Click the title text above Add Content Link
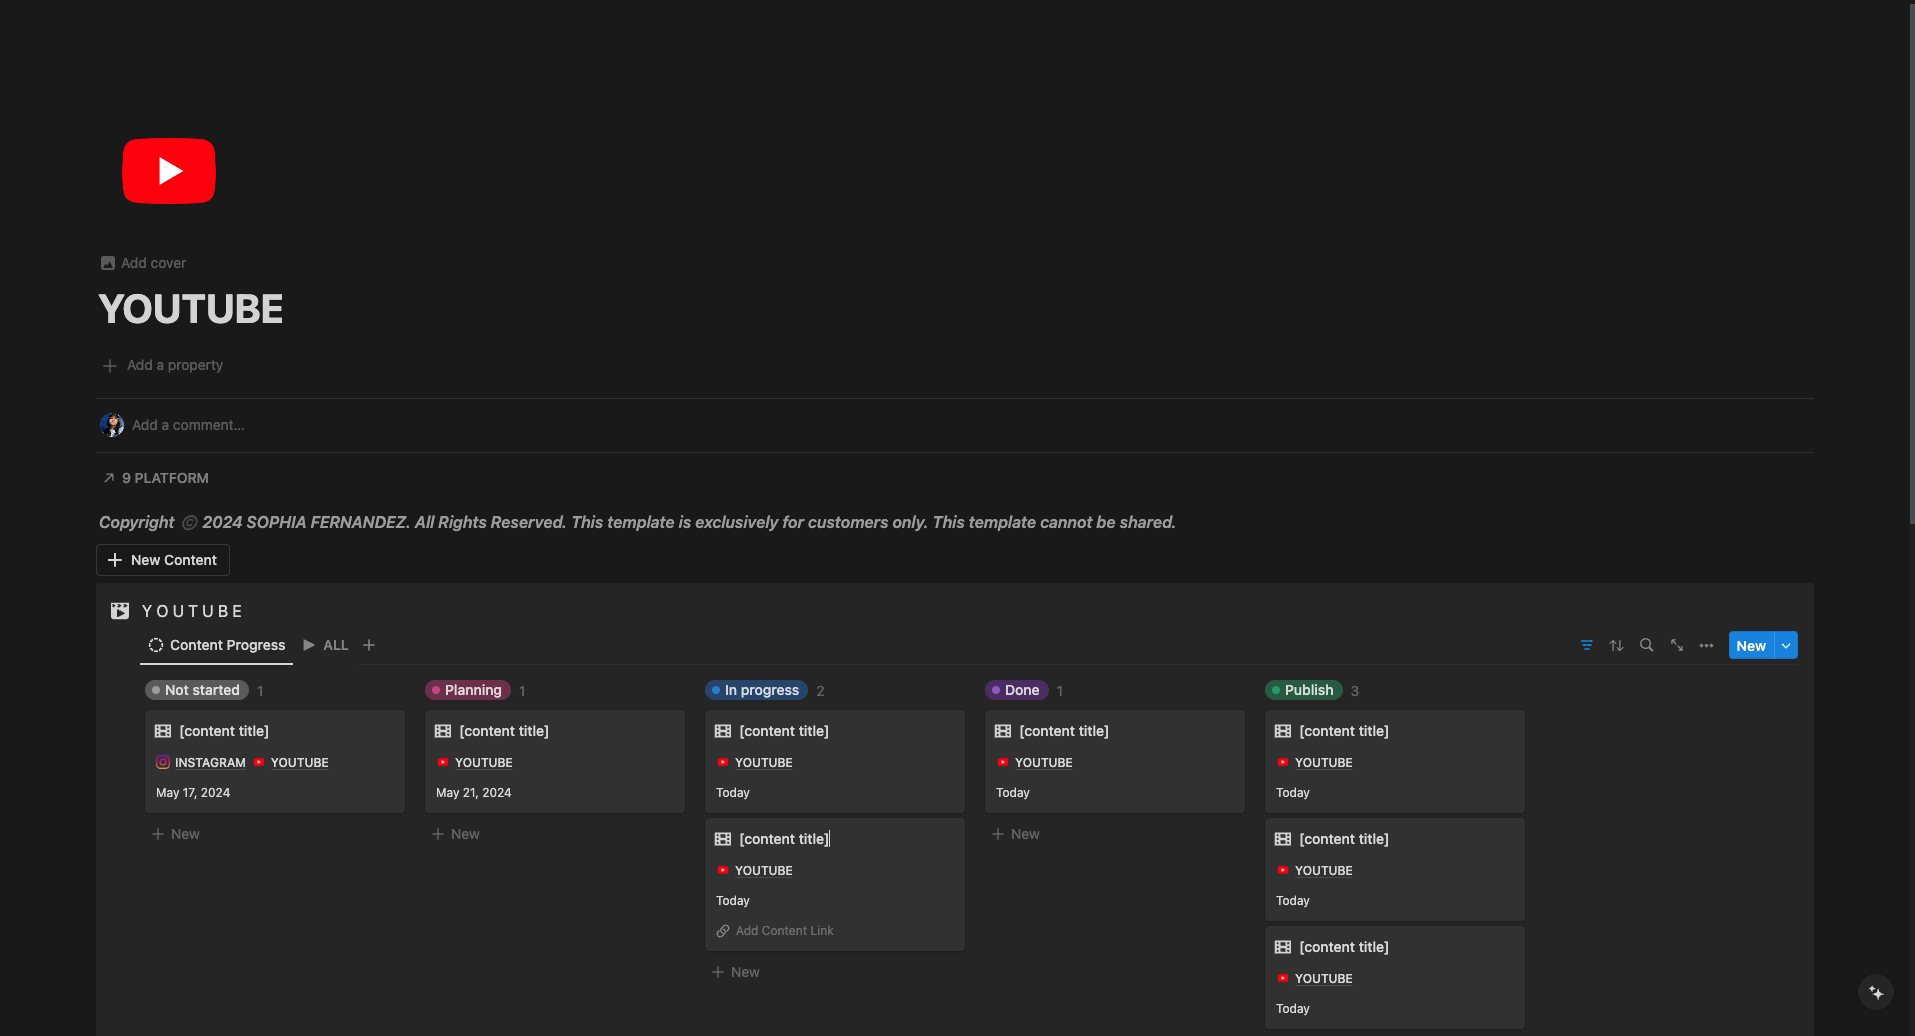 784,839
